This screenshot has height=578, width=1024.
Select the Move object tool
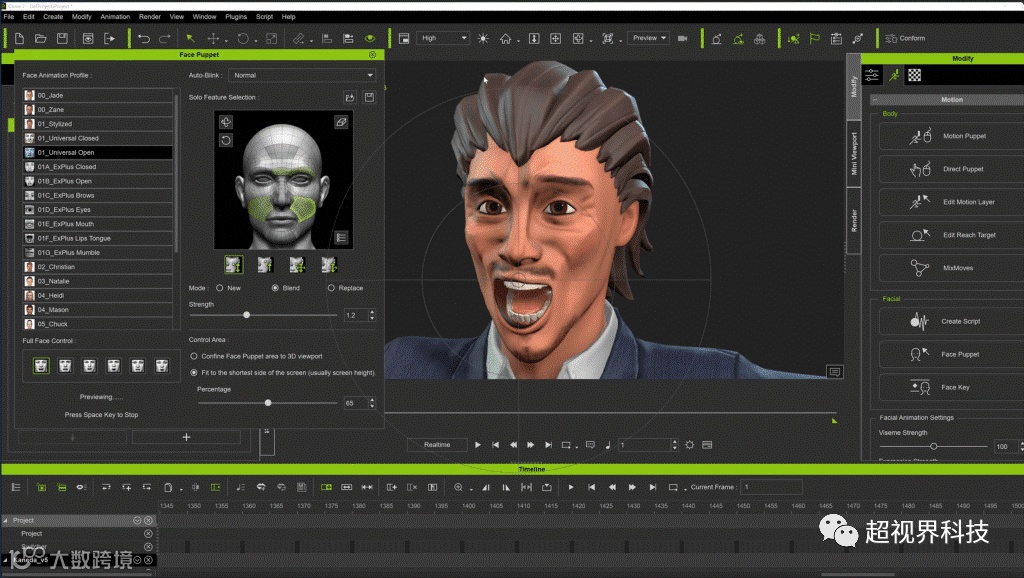tap(212, 38)
